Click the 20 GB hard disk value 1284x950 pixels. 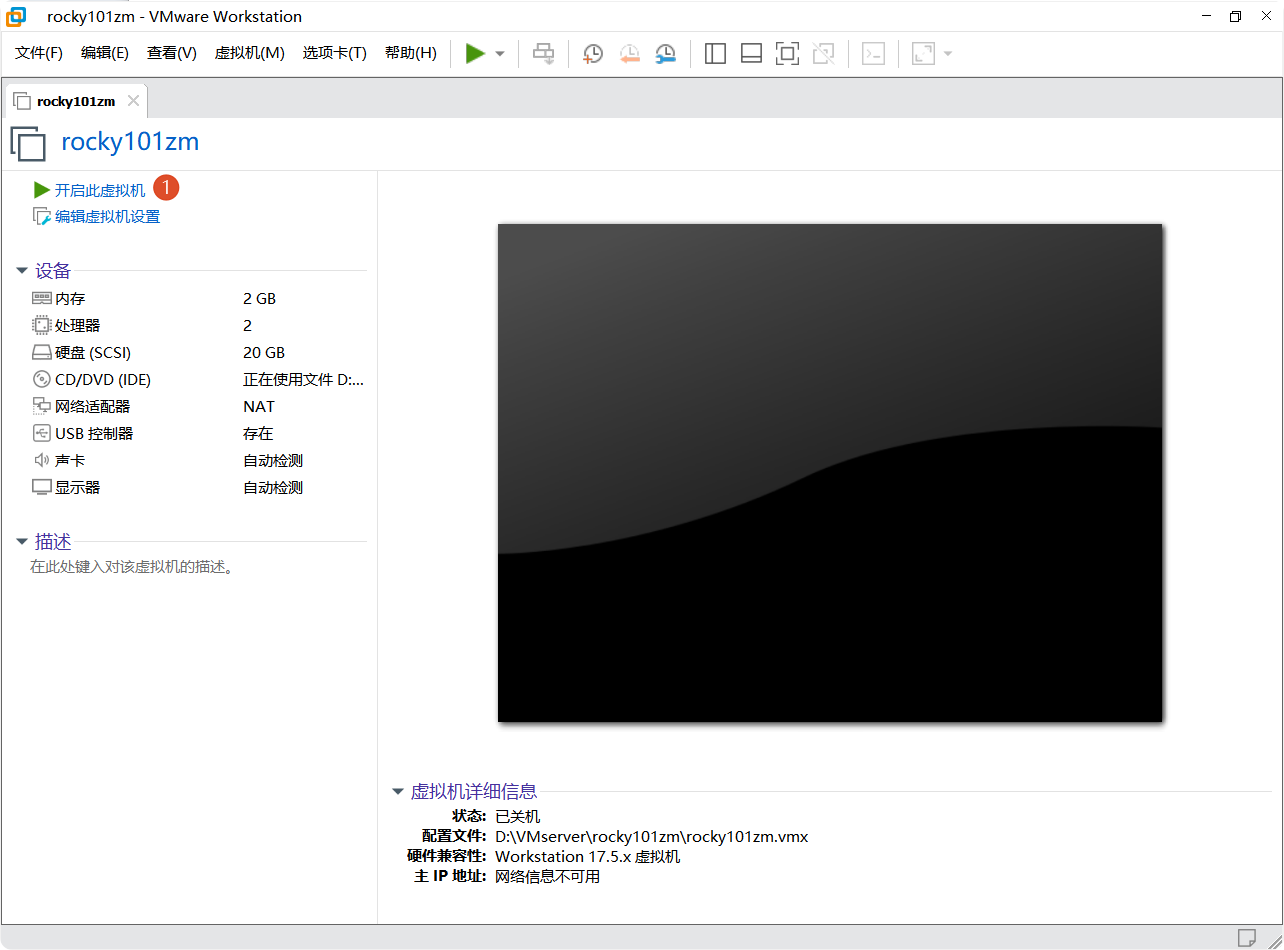[x=264, y=353]
